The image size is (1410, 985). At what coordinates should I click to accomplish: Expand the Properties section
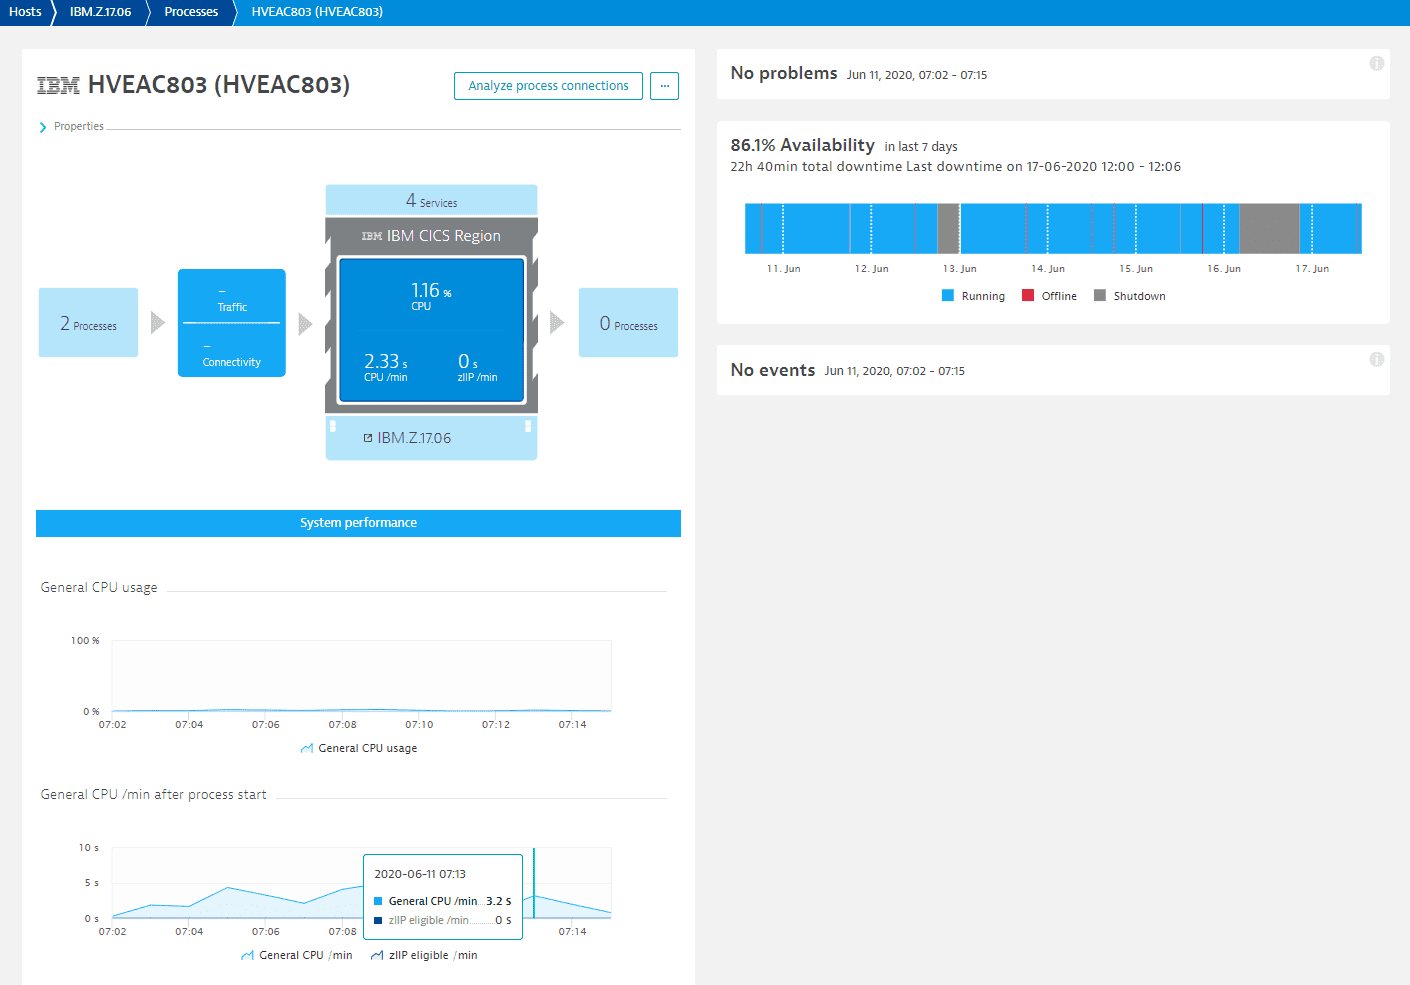(71, 127)
